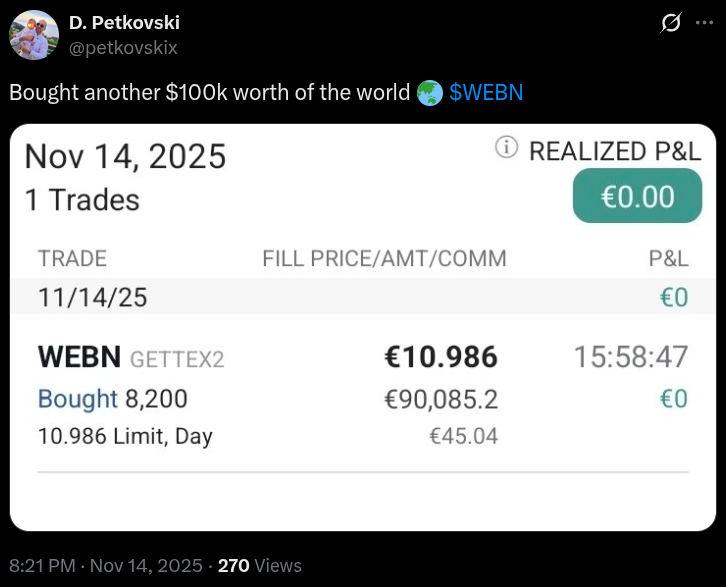The image size is (726, 587).
Task: Click the P&L column header
Action: coord(668,258)
